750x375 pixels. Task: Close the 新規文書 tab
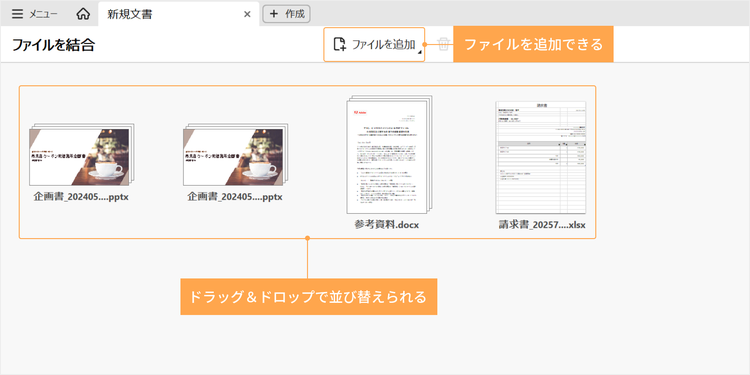pyautogui.click(x=247, y=14)
